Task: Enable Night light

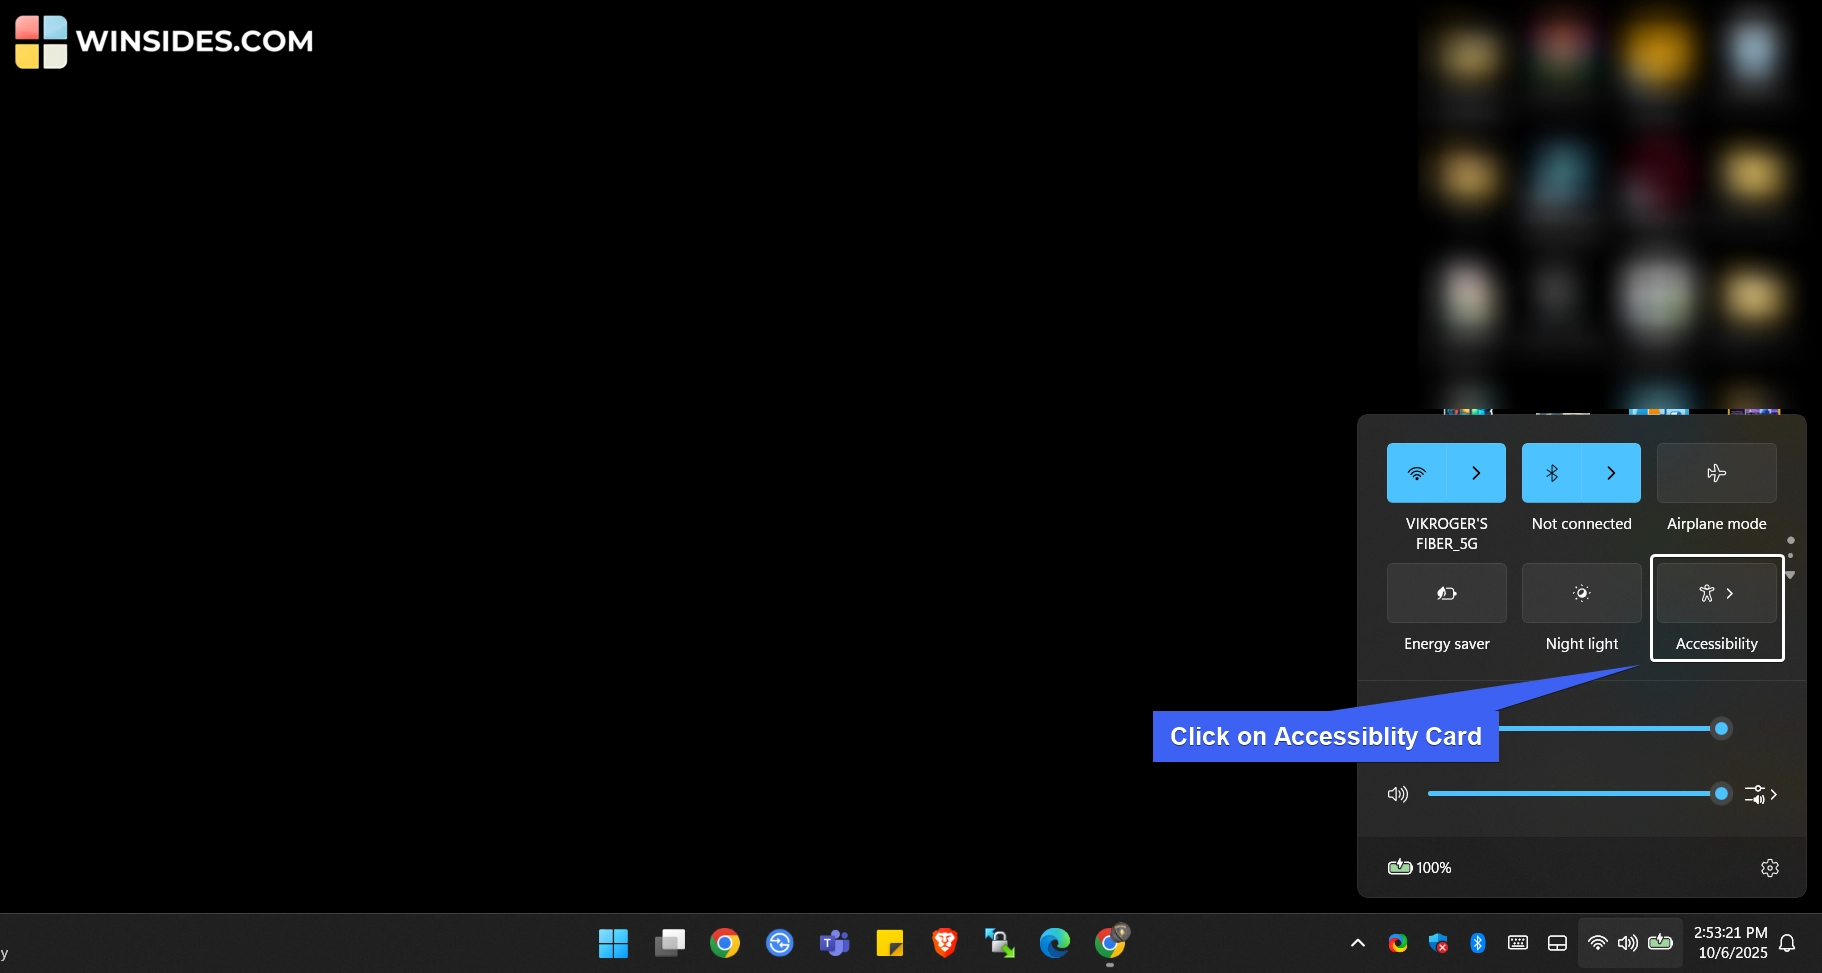Action: coord(1581,593)
